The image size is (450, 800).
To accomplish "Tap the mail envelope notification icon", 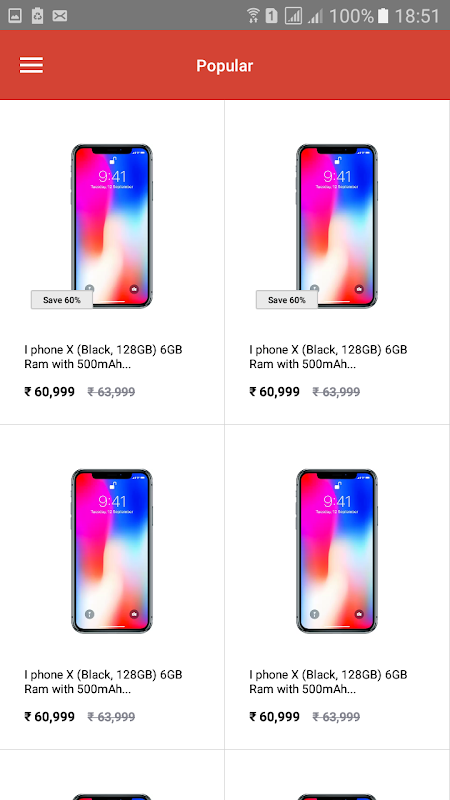I will tap(60, 16).
